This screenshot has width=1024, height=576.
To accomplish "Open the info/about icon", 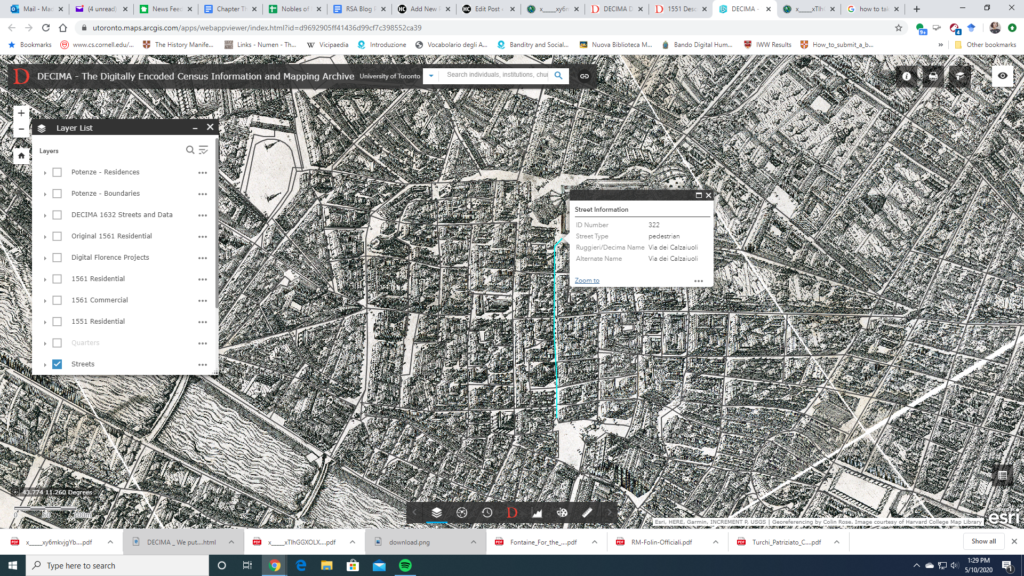I will pyautogui.click(x=907, y=76).
